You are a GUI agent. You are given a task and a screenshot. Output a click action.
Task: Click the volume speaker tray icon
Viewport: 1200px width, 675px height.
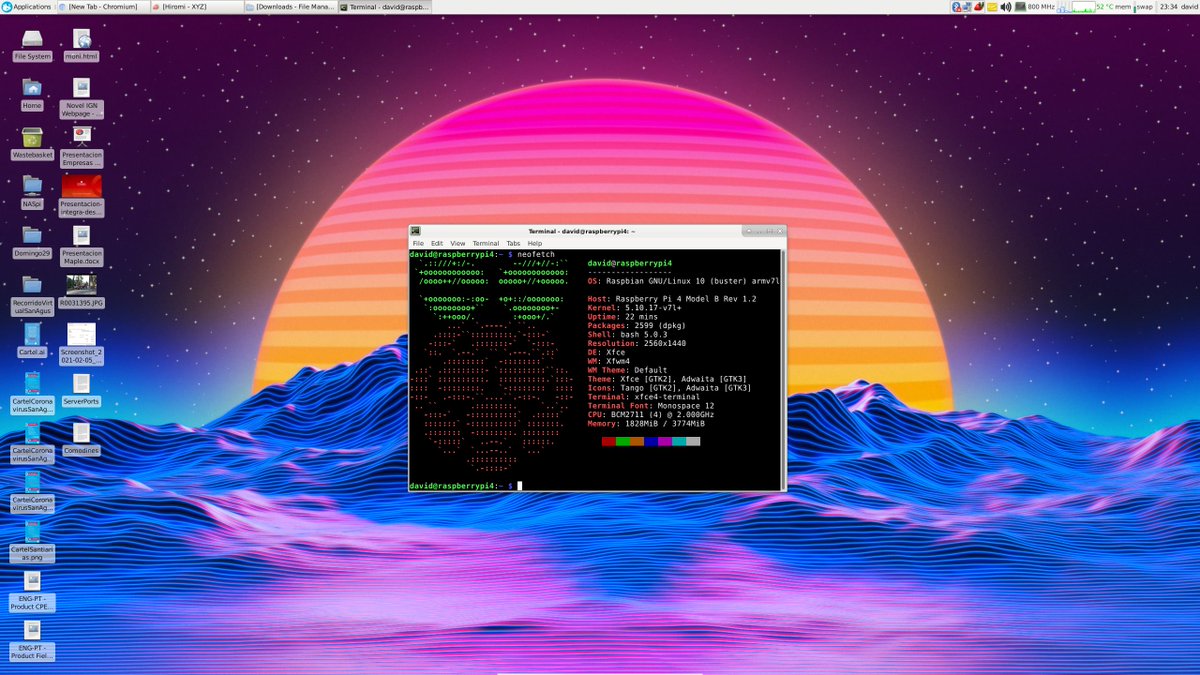pyautogui.click(x=1005, y=6)
